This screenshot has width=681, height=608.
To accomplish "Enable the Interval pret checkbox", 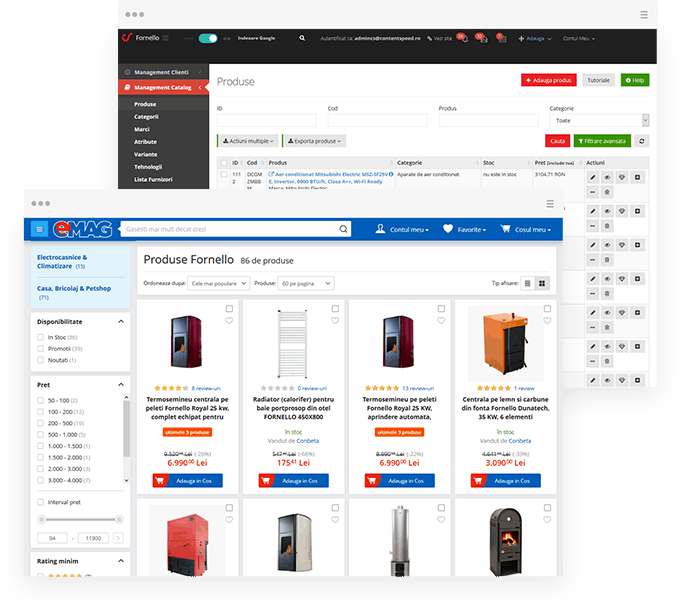I will [41, 502].
